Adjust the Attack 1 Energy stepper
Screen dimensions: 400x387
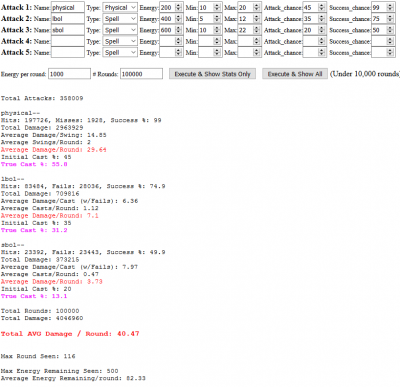(x=179, y=7)
